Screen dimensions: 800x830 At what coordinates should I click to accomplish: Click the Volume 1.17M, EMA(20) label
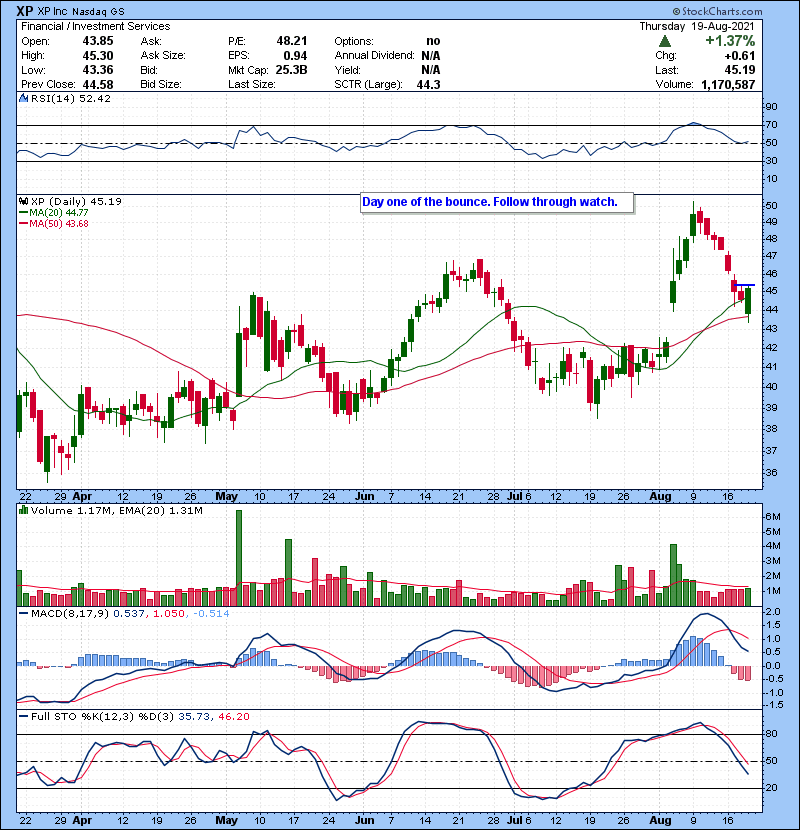[x=116, y=511]
